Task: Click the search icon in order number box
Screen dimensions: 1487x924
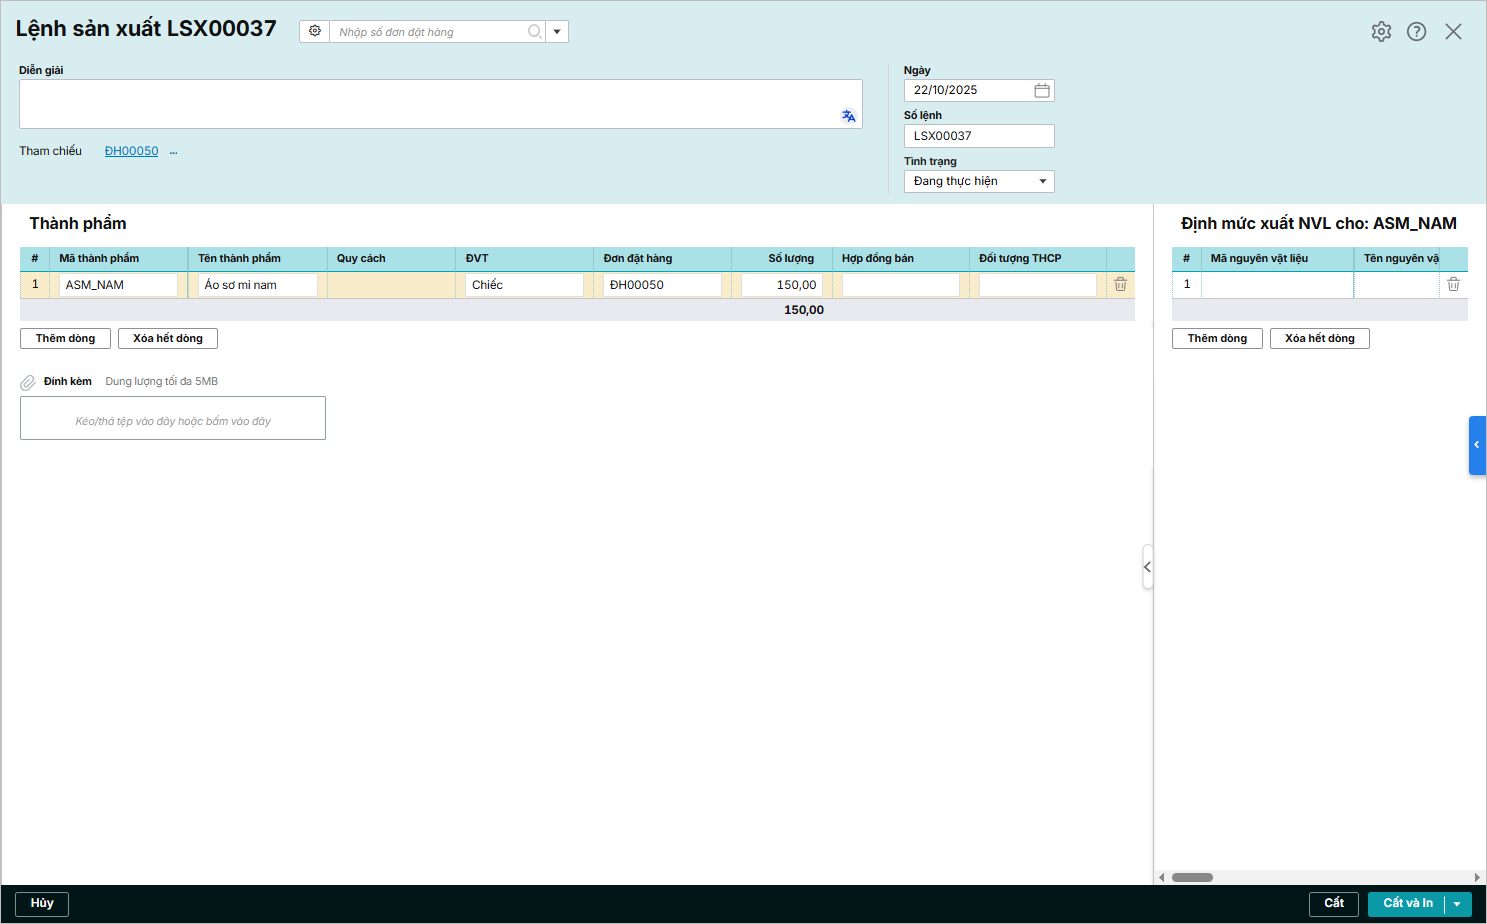Action: click(535, 32)
